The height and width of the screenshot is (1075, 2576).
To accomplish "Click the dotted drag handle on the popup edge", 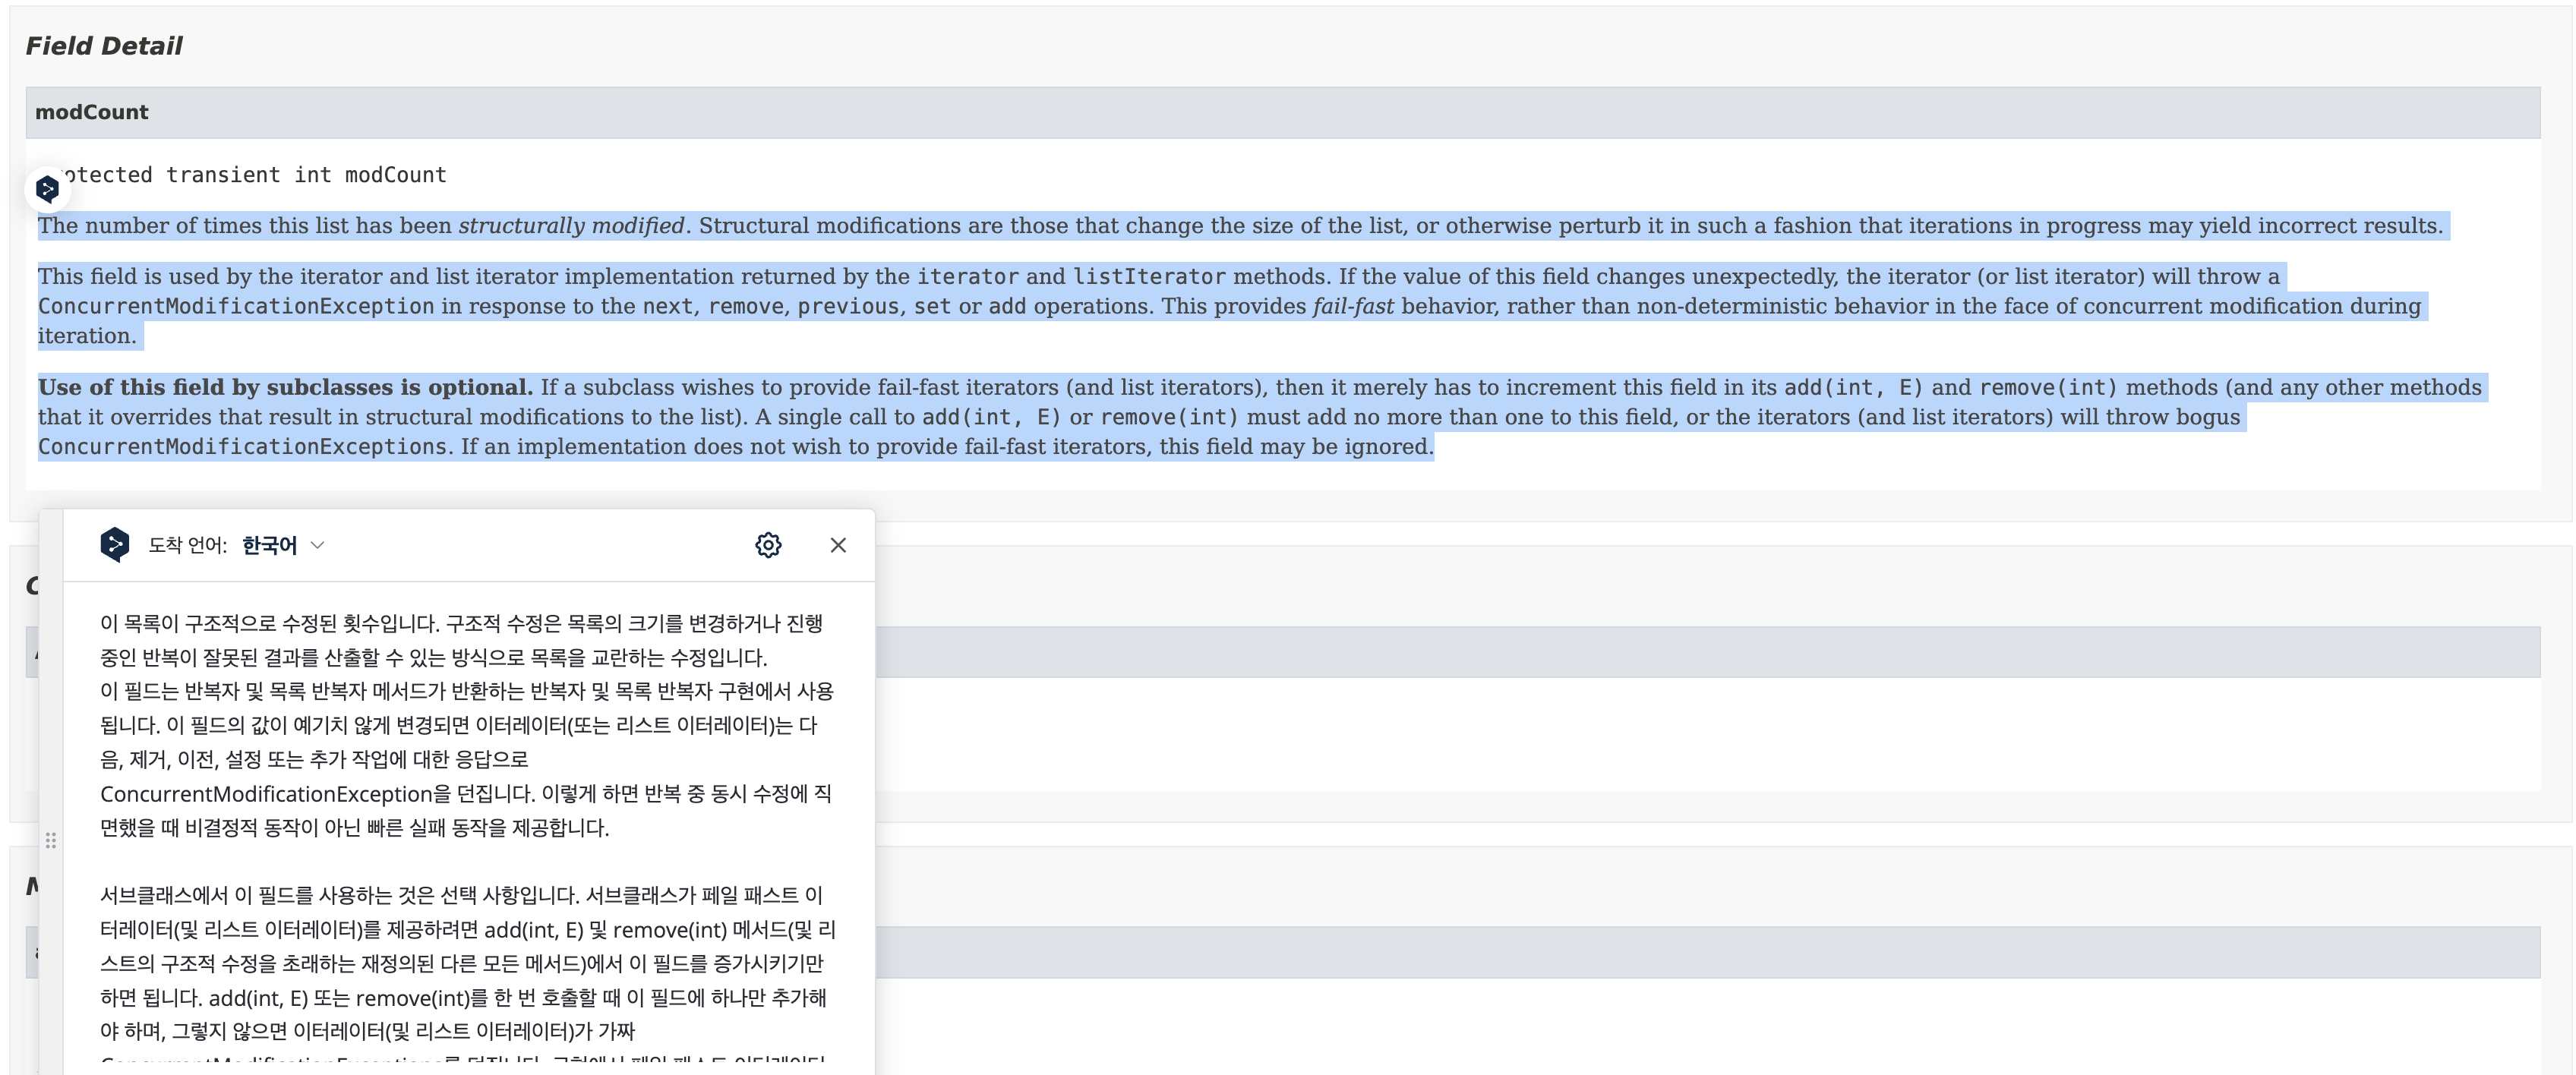I will tap(51, 840).
